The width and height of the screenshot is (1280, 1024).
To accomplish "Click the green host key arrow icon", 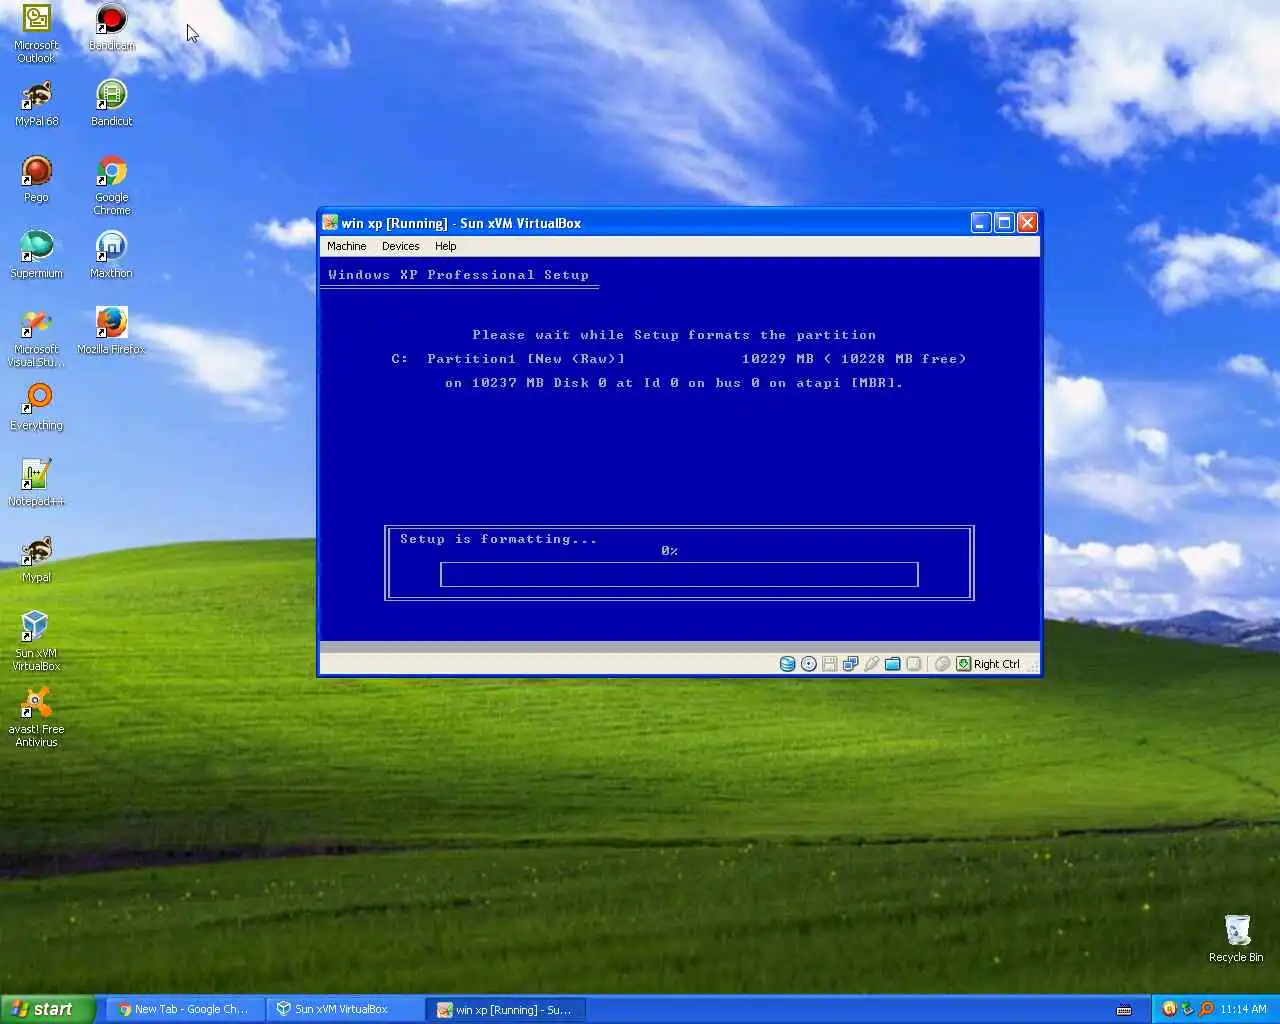I will [964, 664].
